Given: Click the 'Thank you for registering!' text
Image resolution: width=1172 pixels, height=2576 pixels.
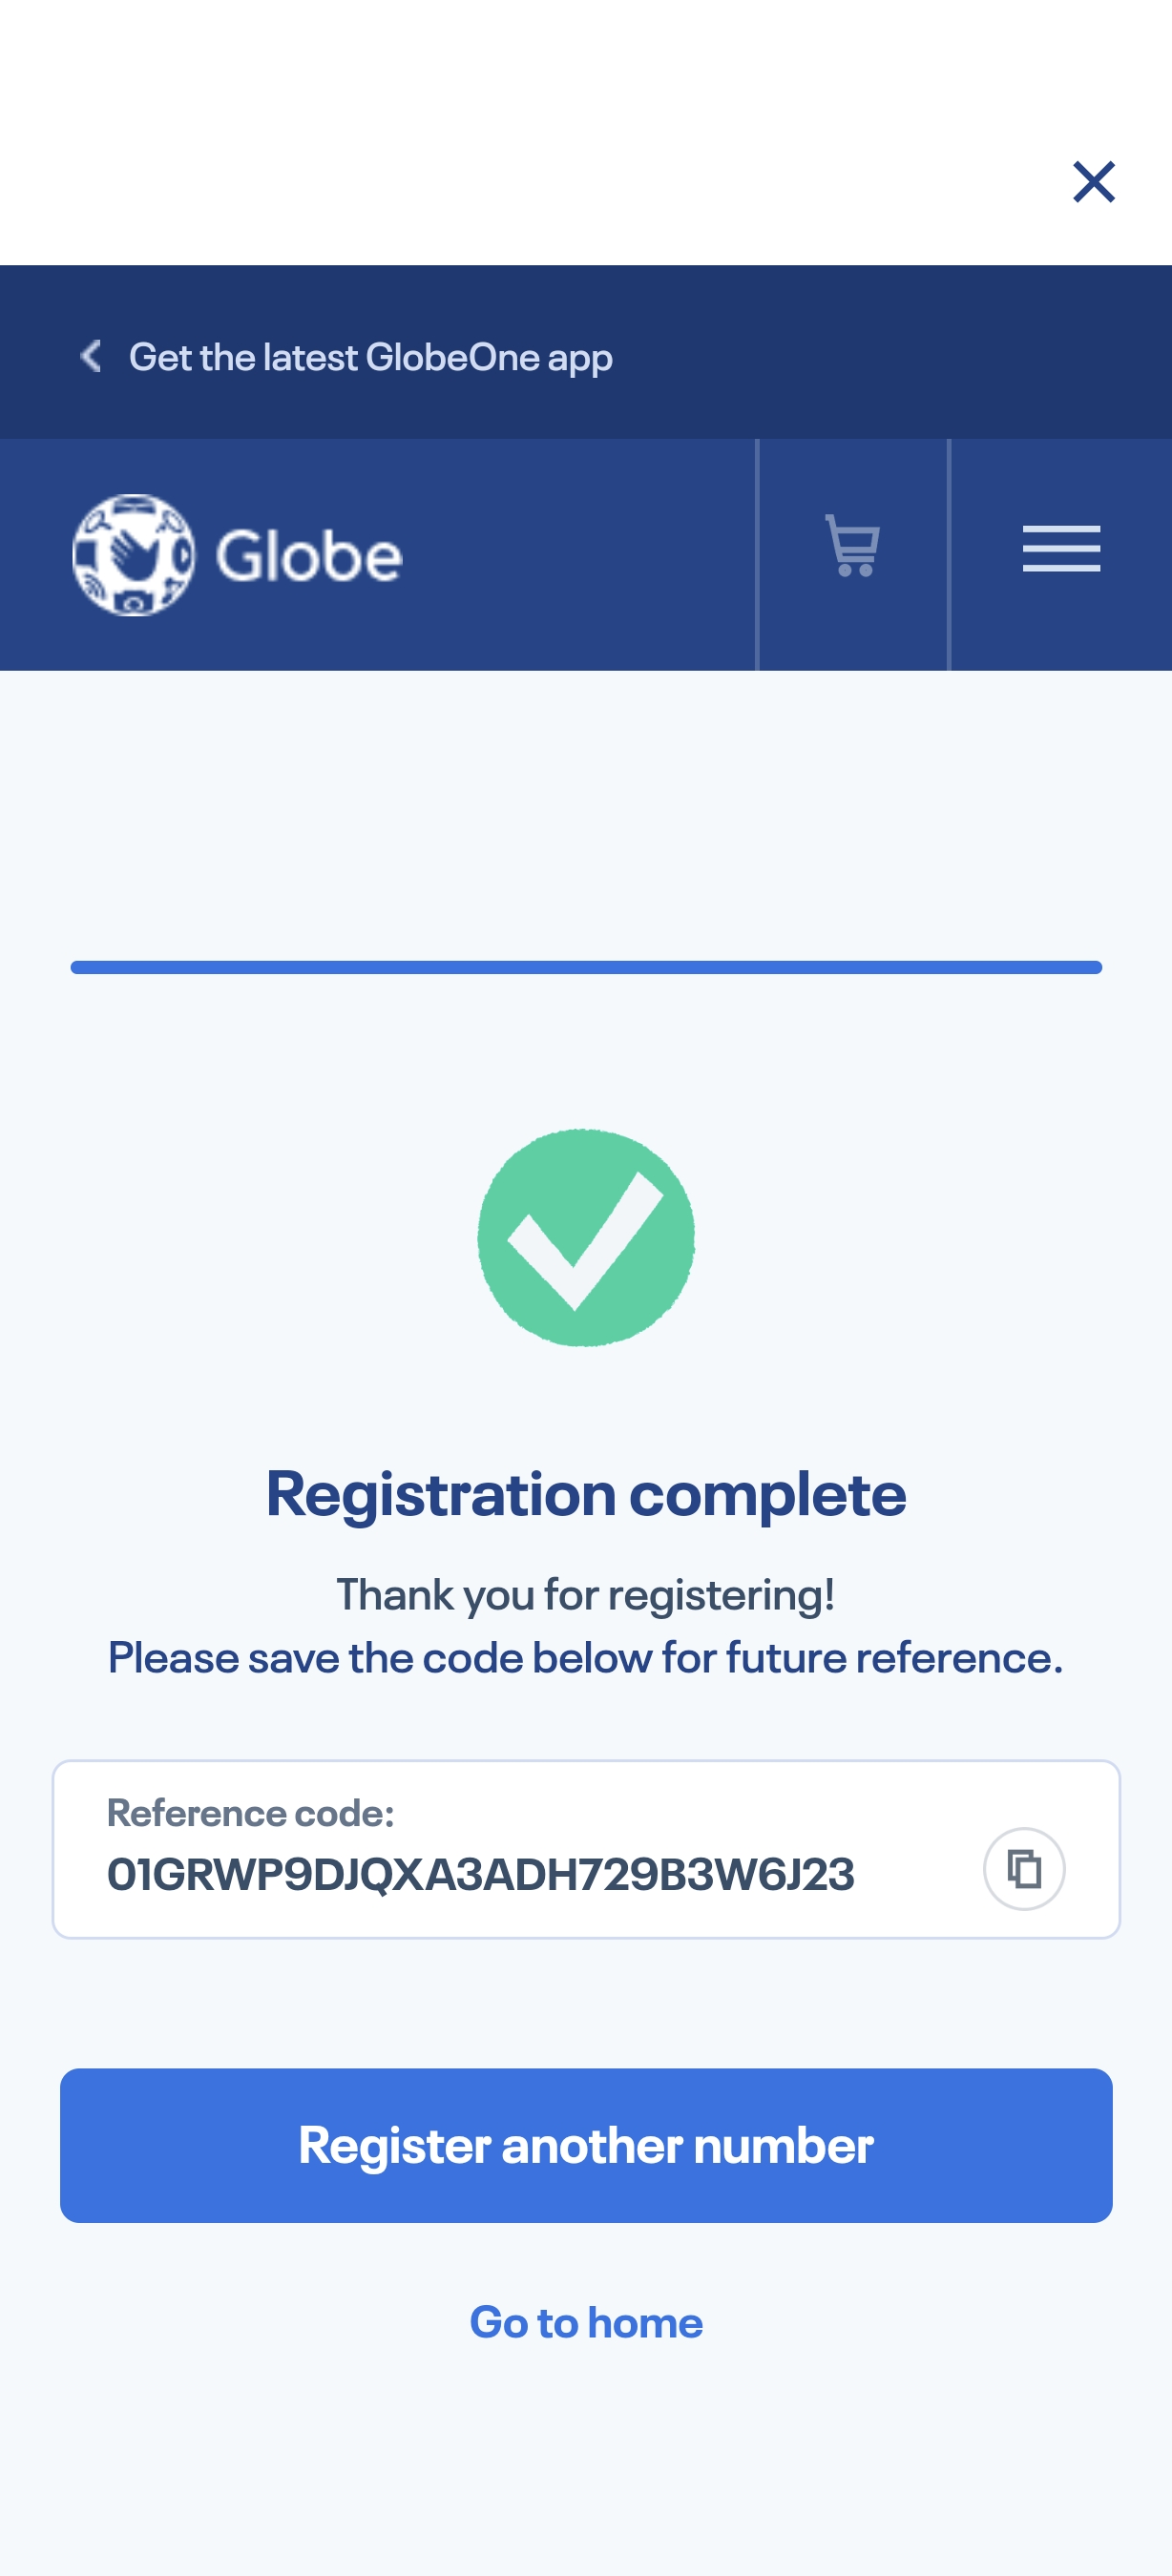Looking at the screenshot, I should (586, 1595).
